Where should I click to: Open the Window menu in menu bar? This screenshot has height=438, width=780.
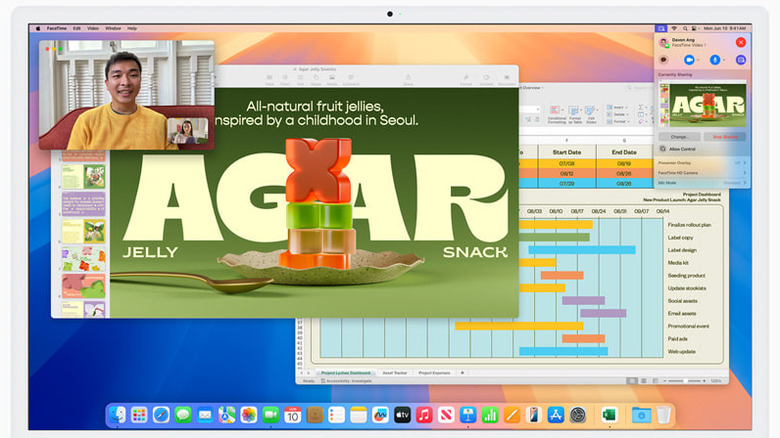click(x=113, y=28)
